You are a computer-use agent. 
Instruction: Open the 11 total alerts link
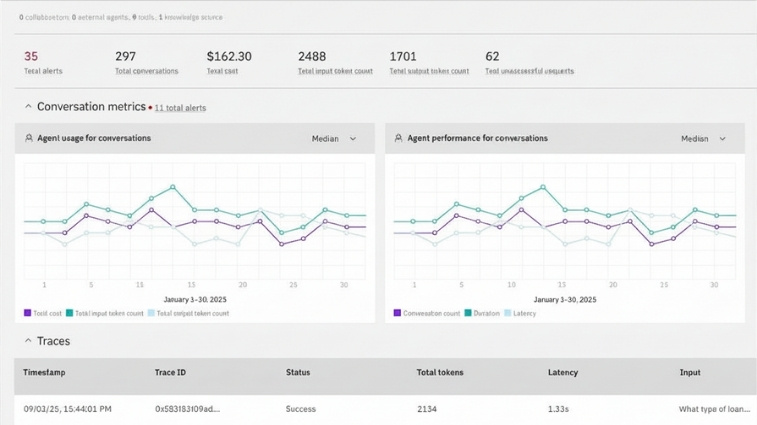click(x=180, y=108)
